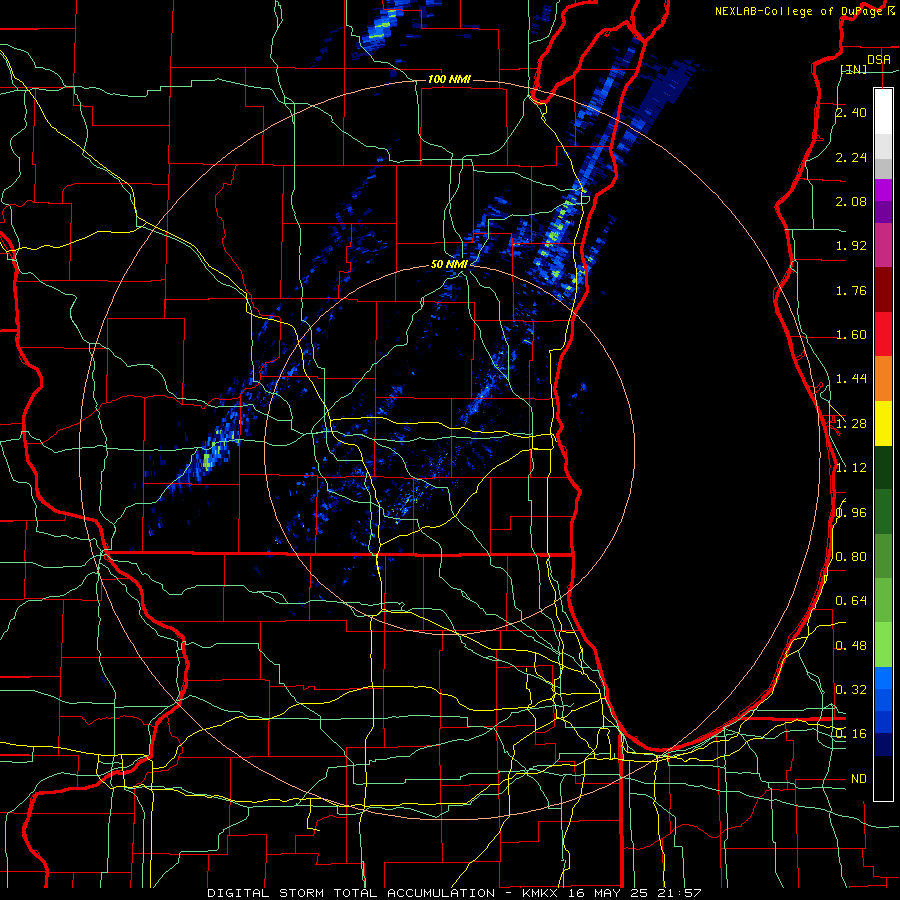Click the 0.32 legend value
This screenshot has width=900, height=900.
pyautogui.click(x=851, y=690)
